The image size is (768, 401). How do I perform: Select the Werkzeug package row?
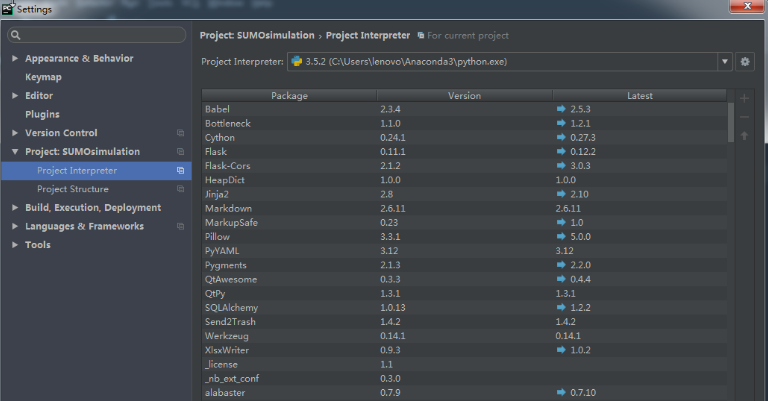(x=464, y=336)
